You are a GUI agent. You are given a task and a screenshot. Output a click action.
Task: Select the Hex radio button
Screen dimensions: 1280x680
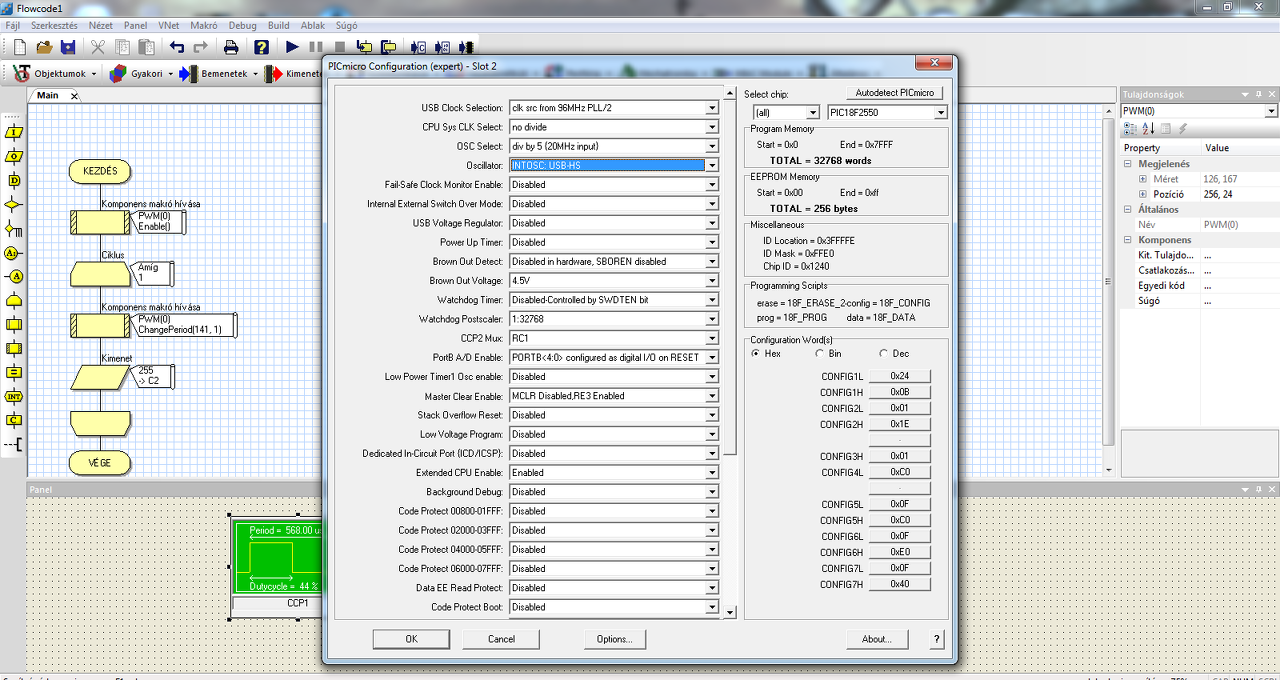pyautogui.click(x=755, y=353)
